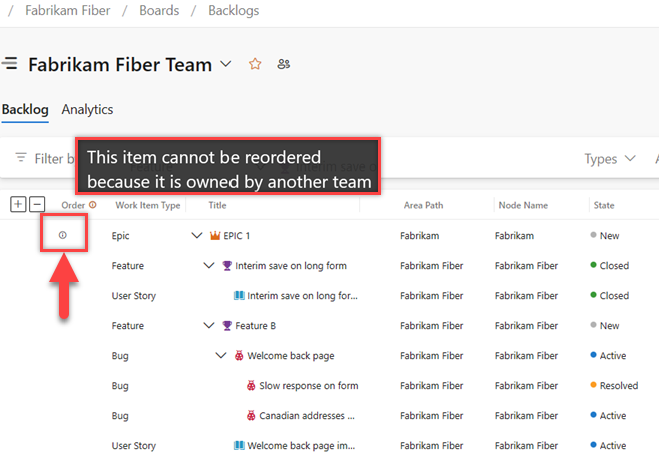Click book icon of Welcome back page im...

tap(239, 445)
